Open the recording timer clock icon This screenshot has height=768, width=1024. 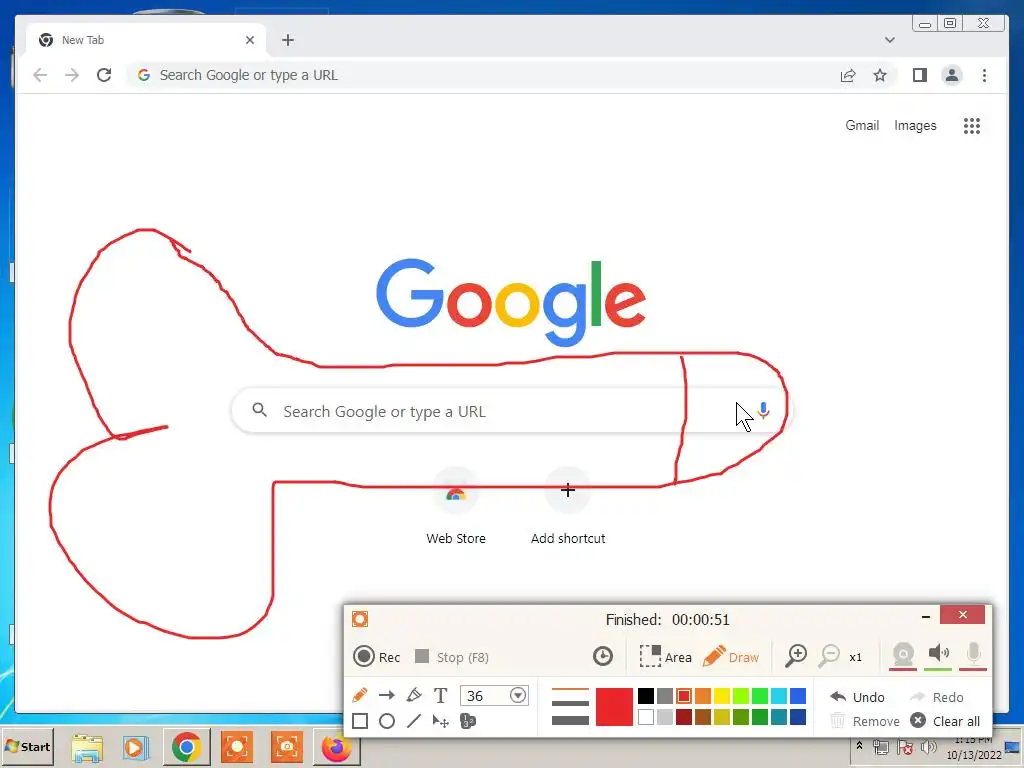pos(603,656)
